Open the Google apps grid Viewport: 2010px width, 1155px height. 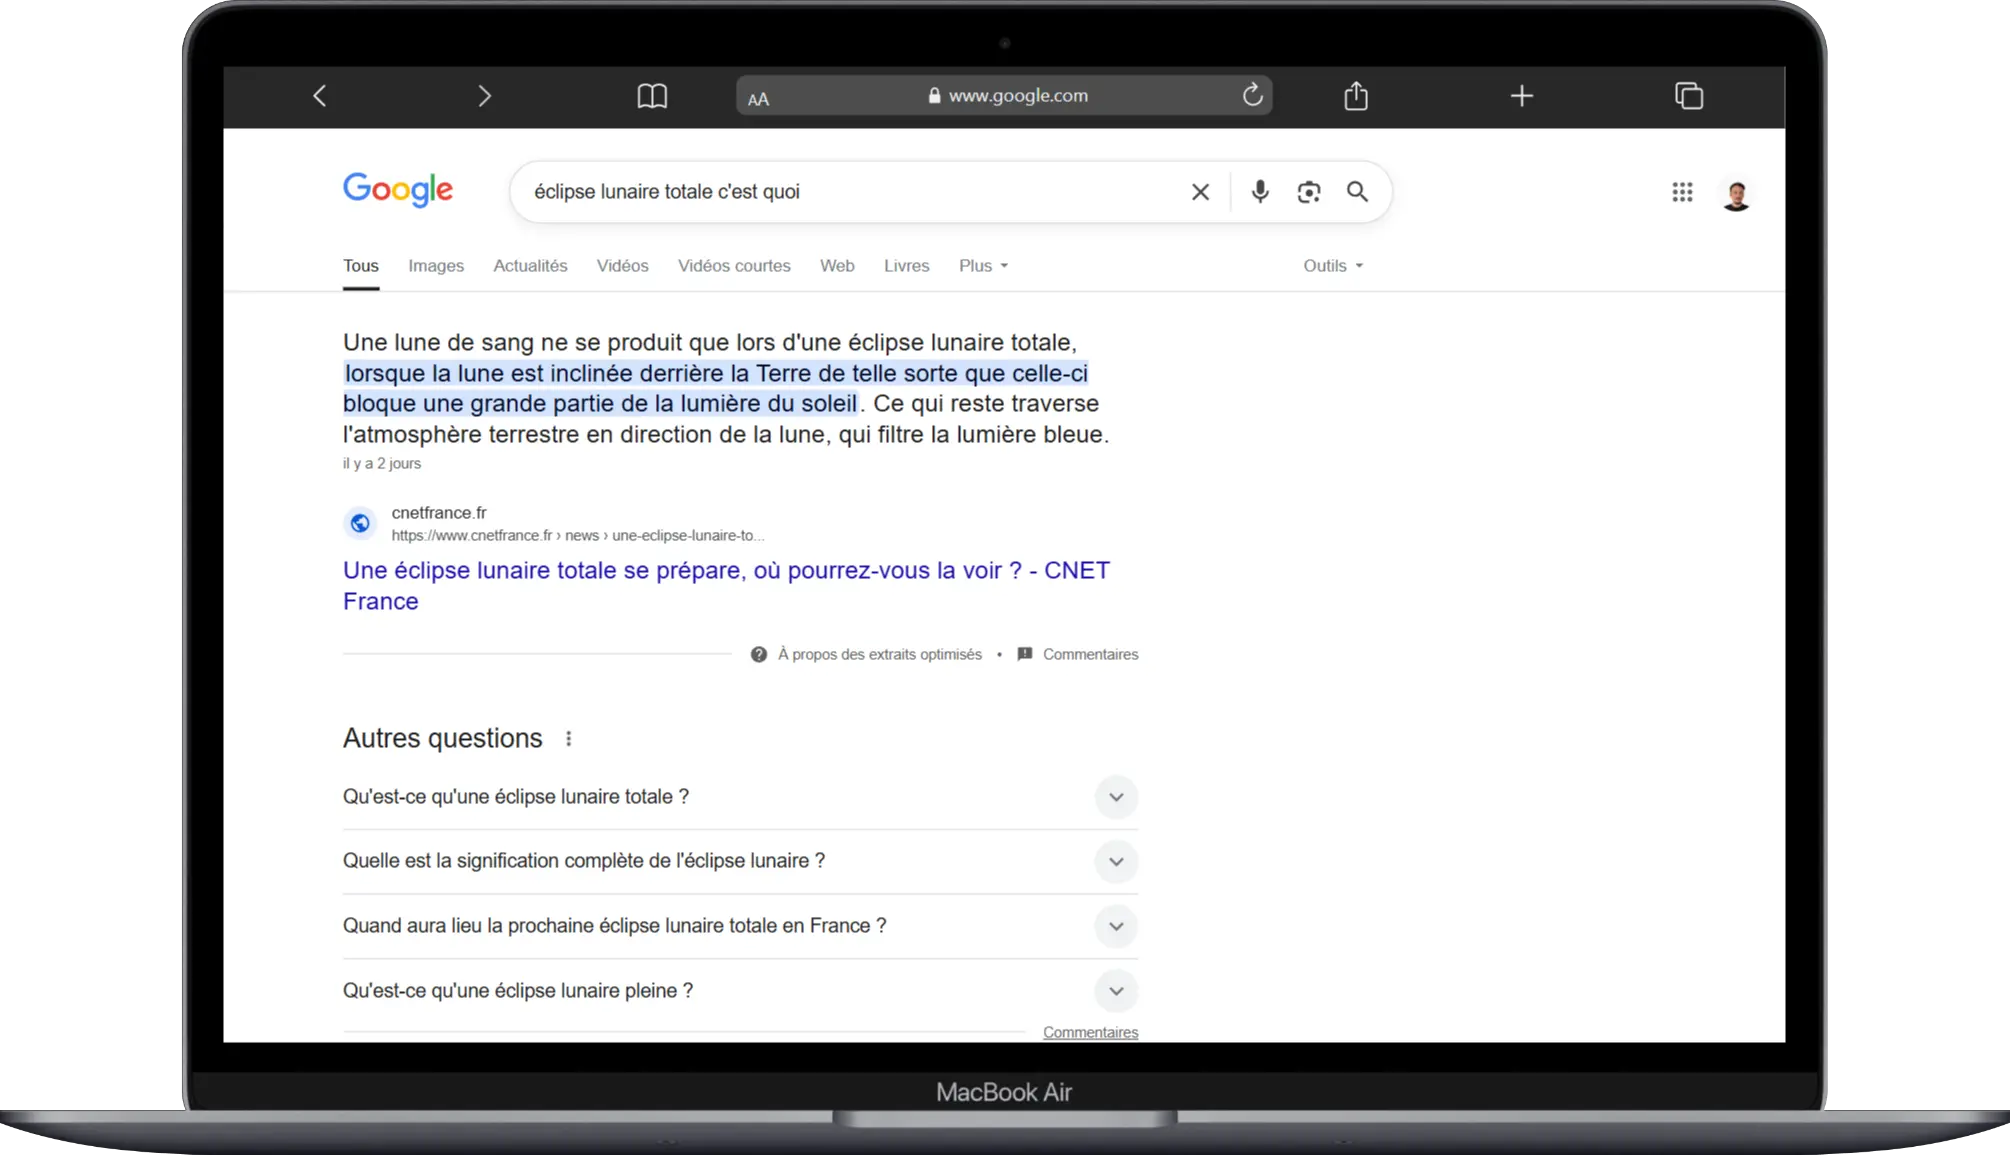click(x=1682, y=192)
